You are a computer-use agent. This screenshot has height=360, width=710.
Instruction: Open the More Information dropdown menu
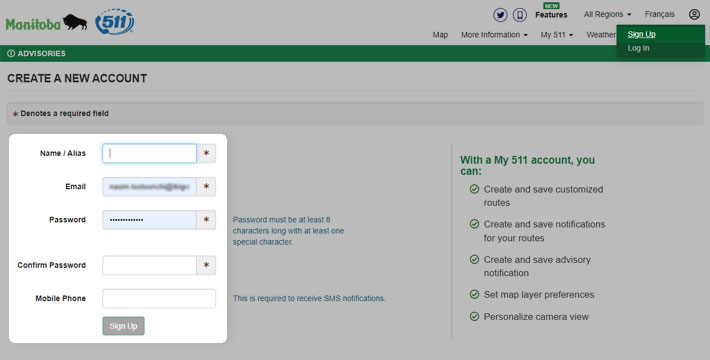[x=494, y=35]
